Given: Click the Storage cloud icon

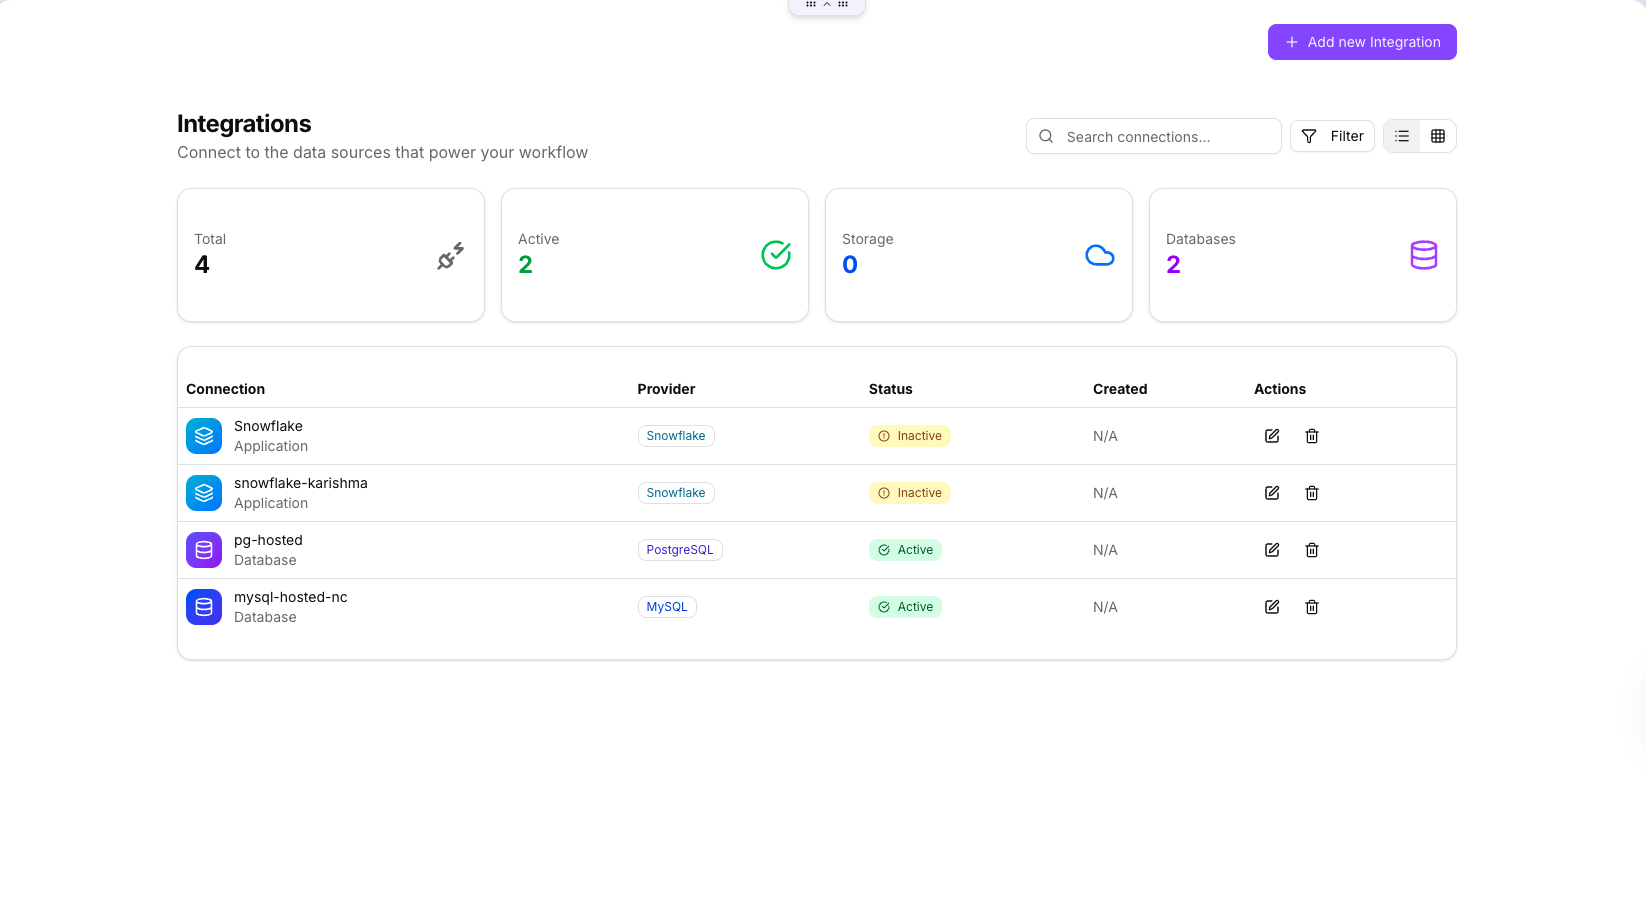Looking at the screenshot, I should [1099, 255].
